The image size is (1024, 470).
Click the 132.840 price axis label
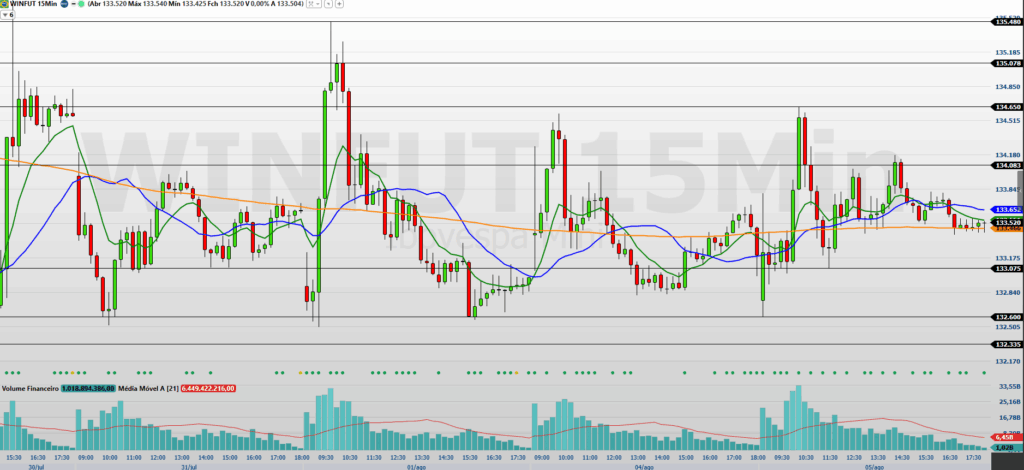(x=1008, y=292)
